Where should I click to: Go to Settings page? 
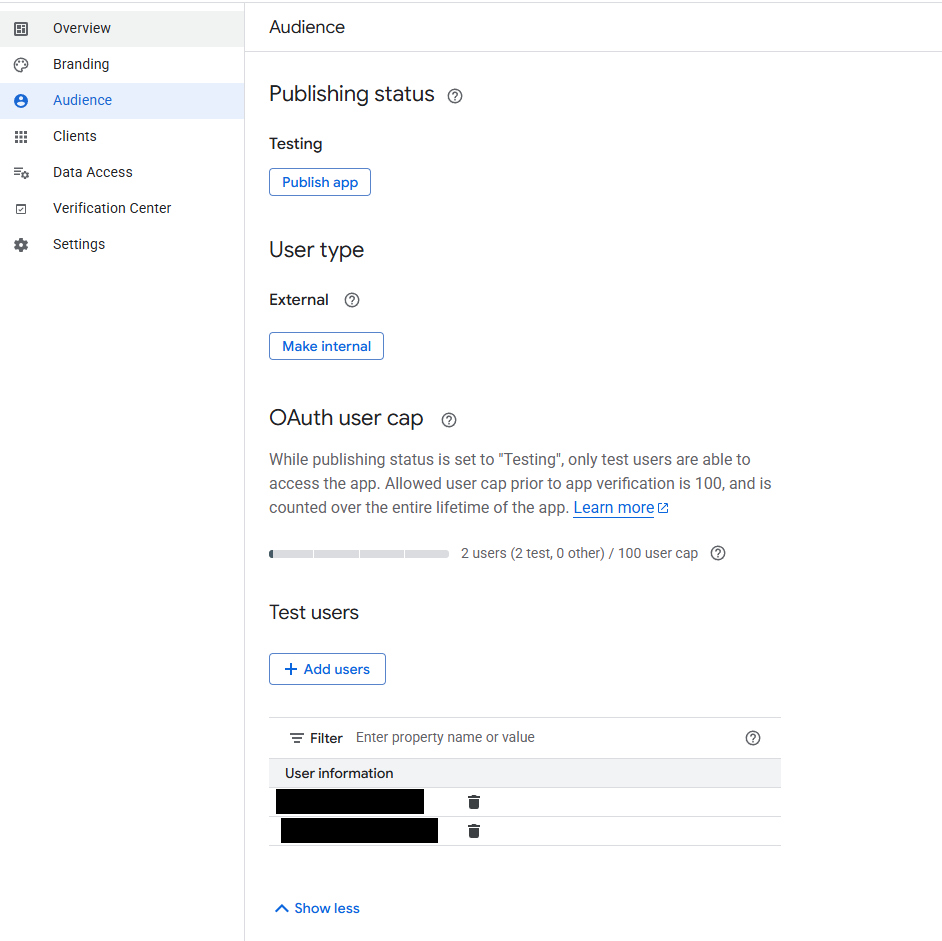pos(122,245)
